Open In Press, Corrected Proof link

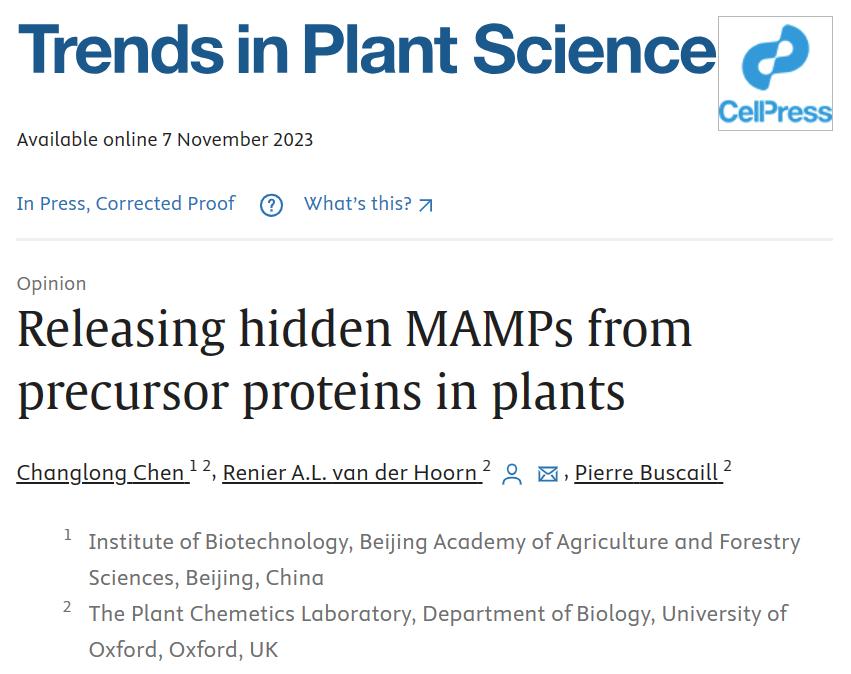pyautogui.click(x=126, y=204)
